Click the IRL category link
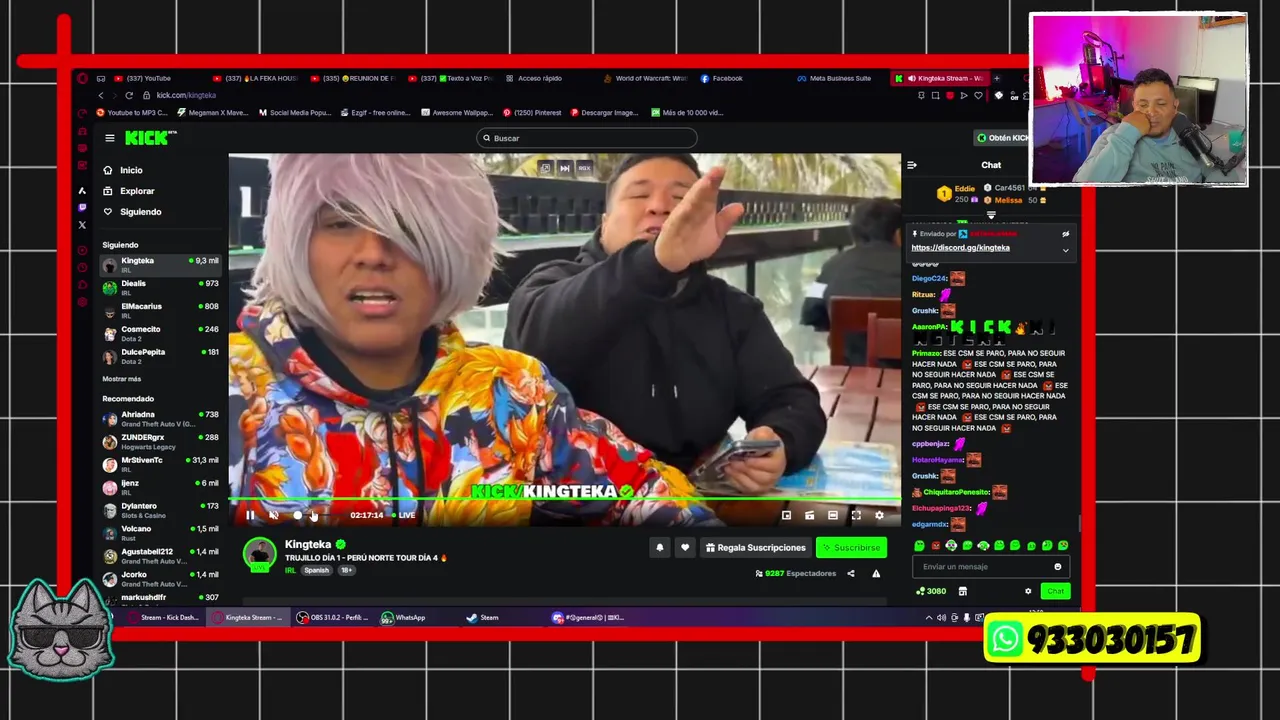The width and height of the screenshot is (1280, 720). (x=290, y=570)
